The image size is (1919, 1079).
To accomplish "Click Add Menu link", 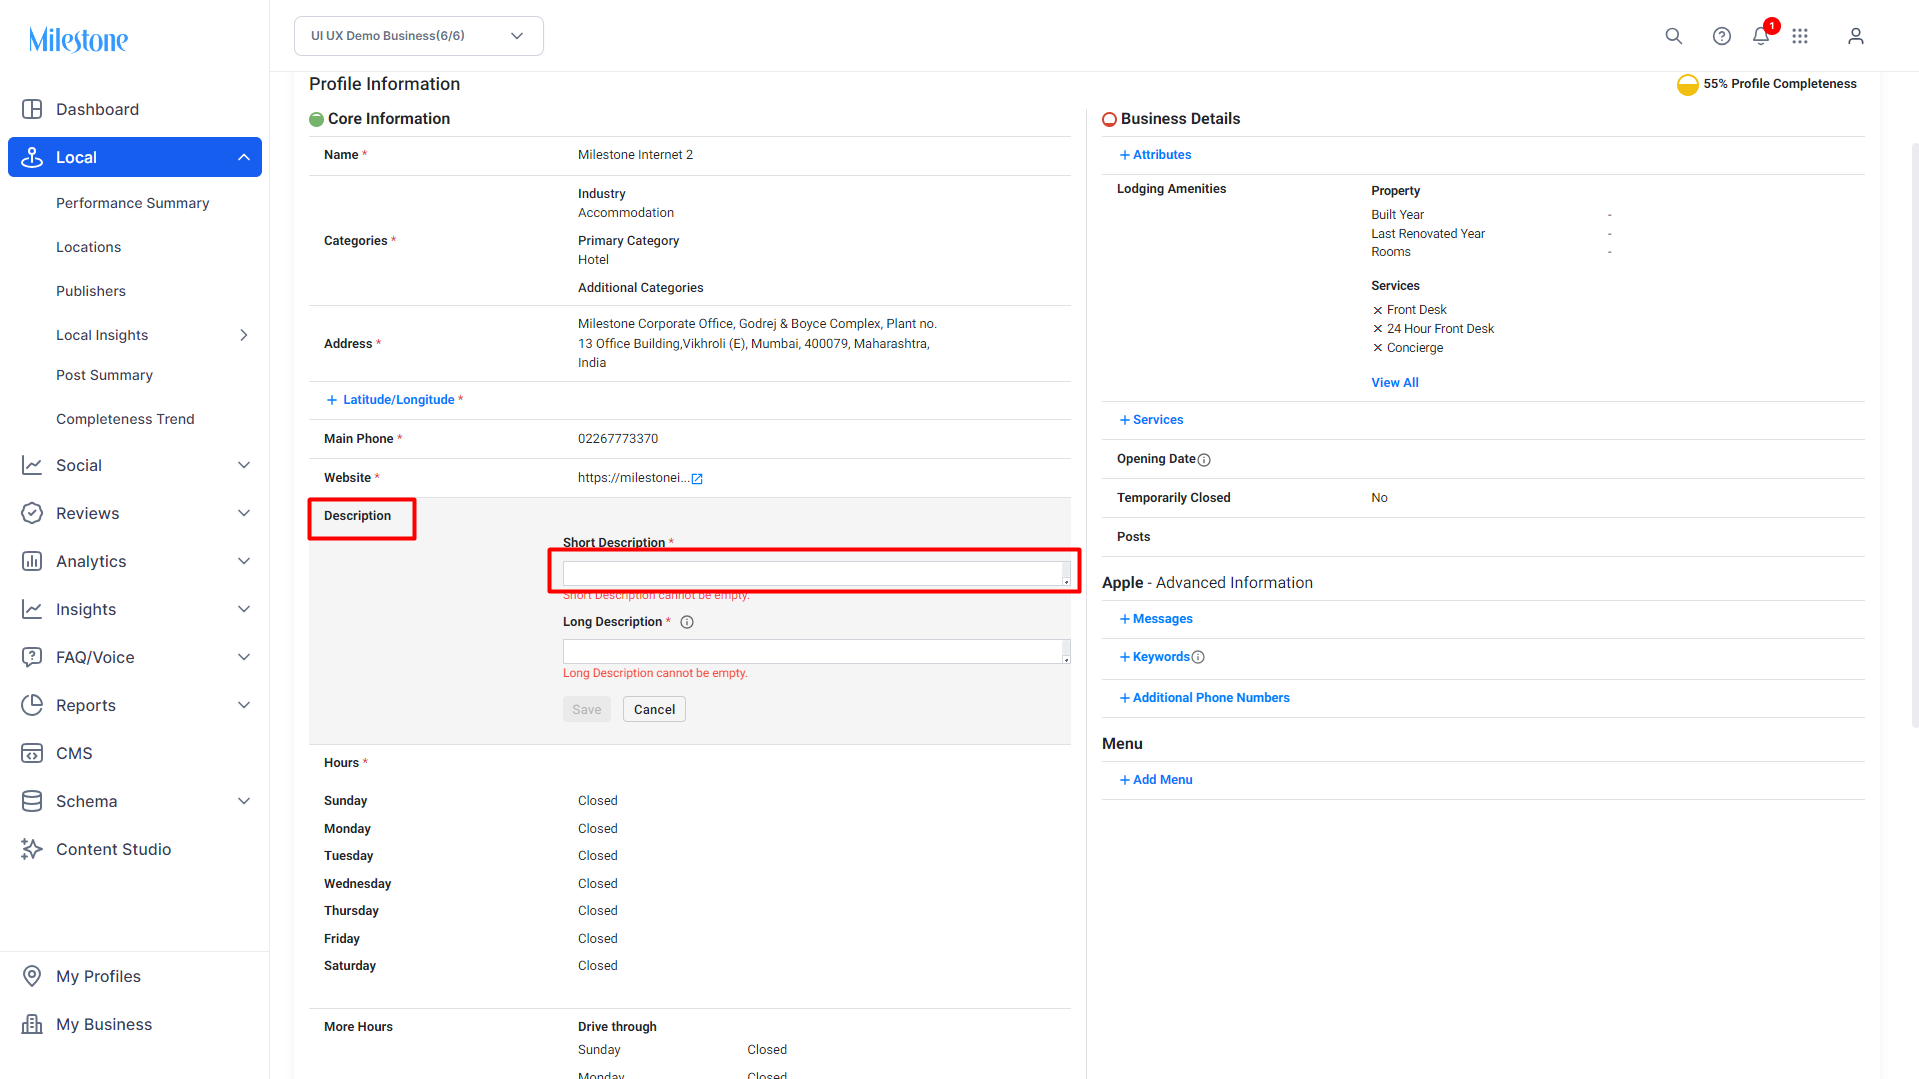I will [1156, 780].
